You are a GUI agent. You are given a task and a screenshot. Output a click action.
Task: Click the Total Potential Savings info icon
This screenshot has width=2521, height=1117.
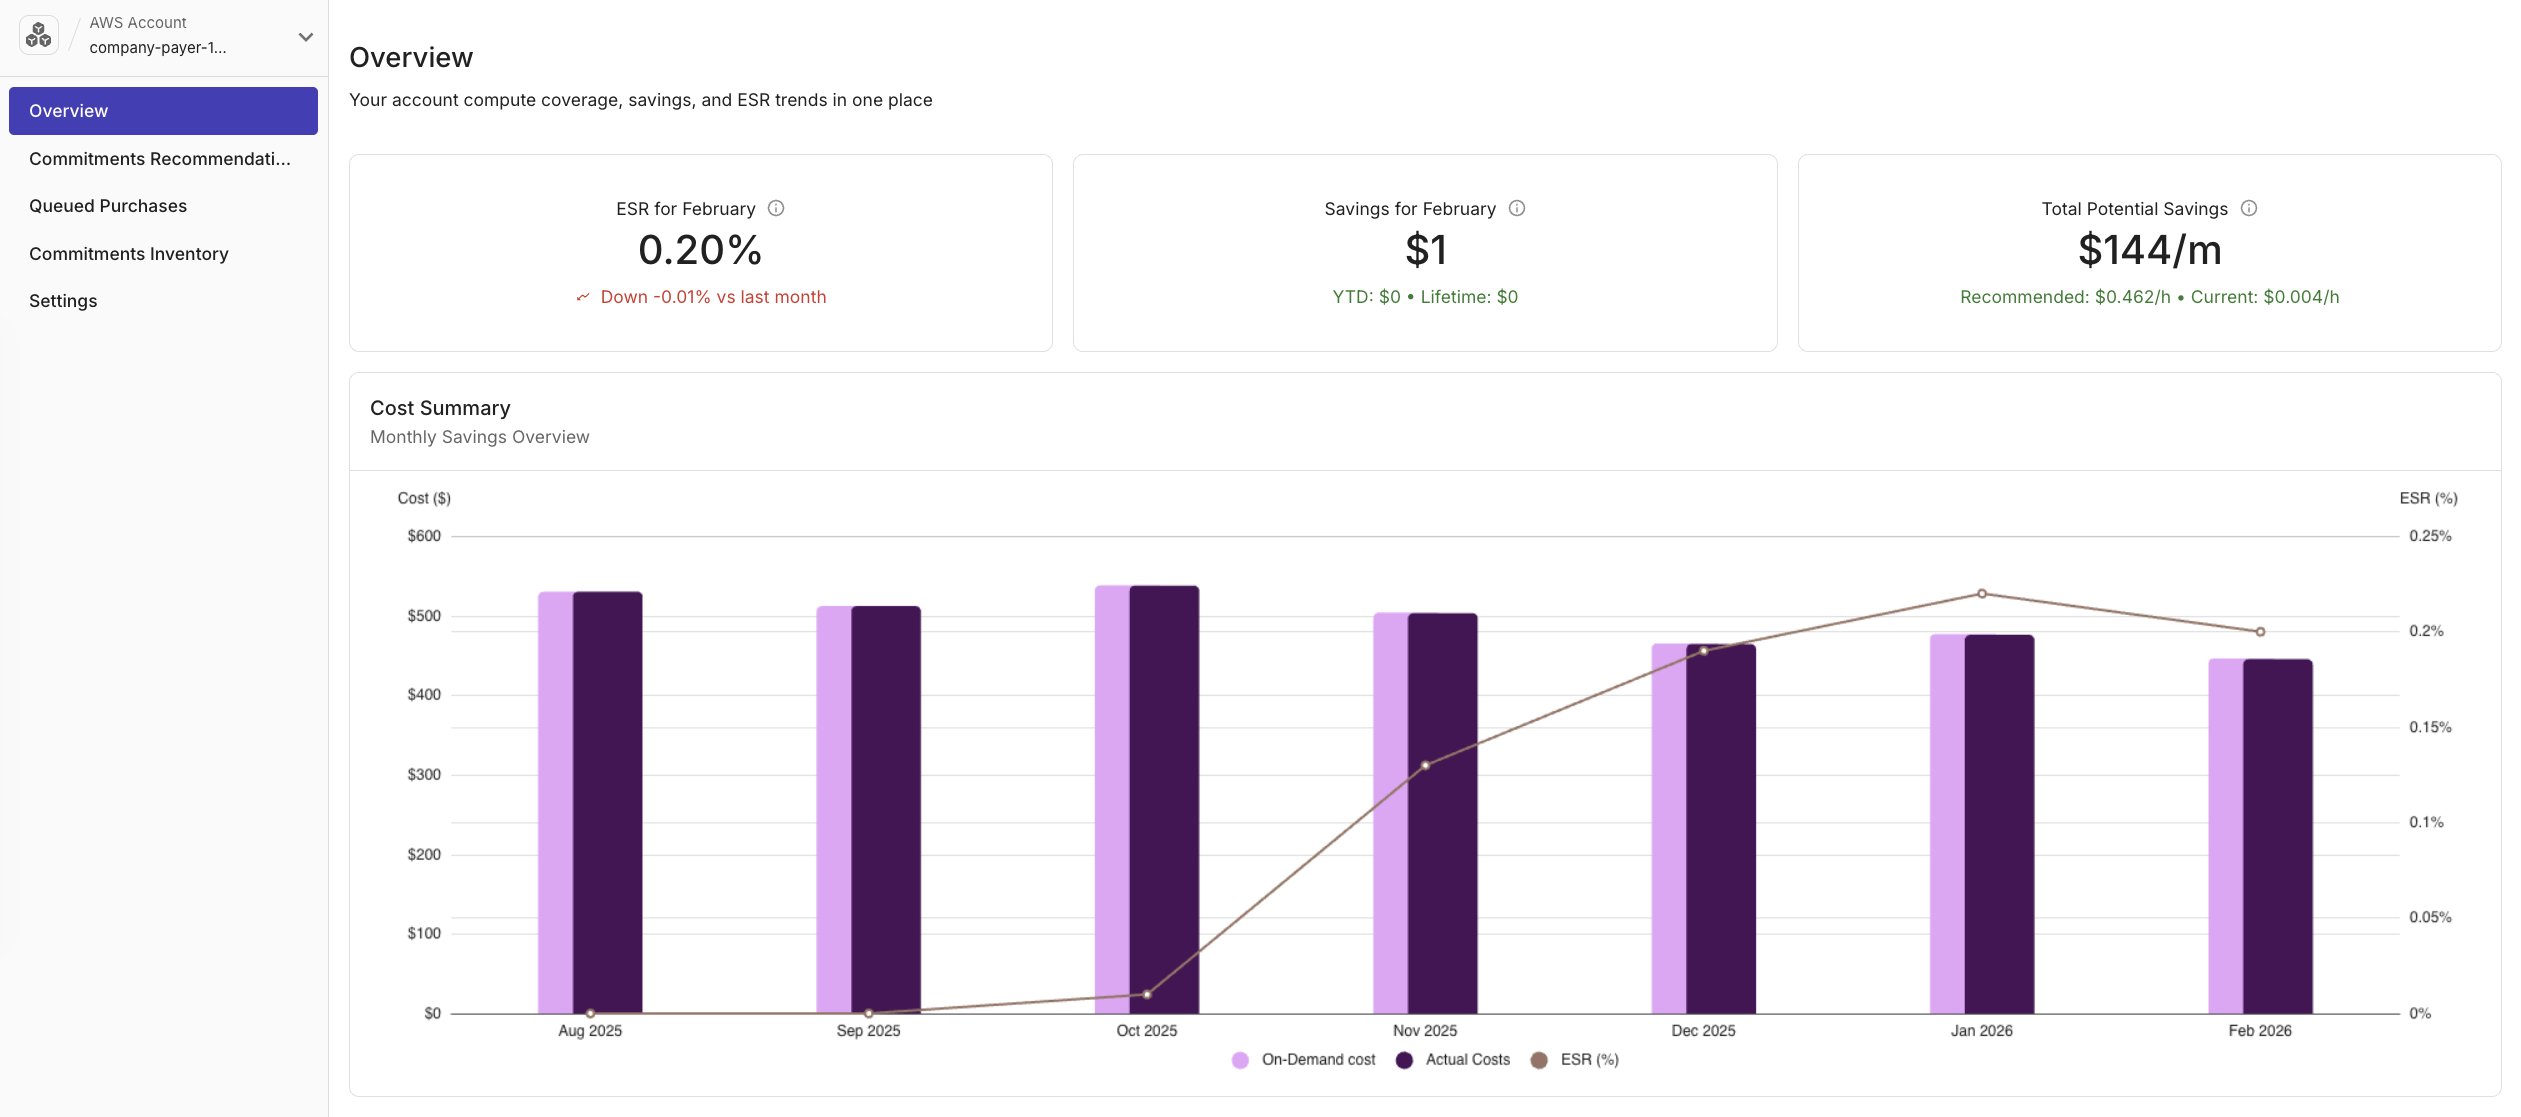[x=2249, y=208]
